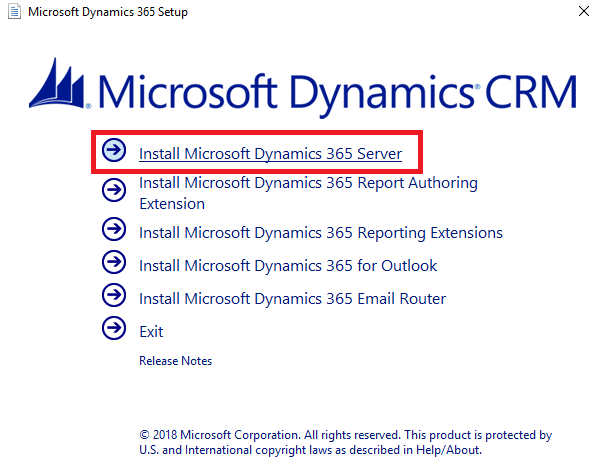Open the Install Microsoft Dynamics 365 Server link
This screenshot has height=466, width=599.
[x=270, y=154]
